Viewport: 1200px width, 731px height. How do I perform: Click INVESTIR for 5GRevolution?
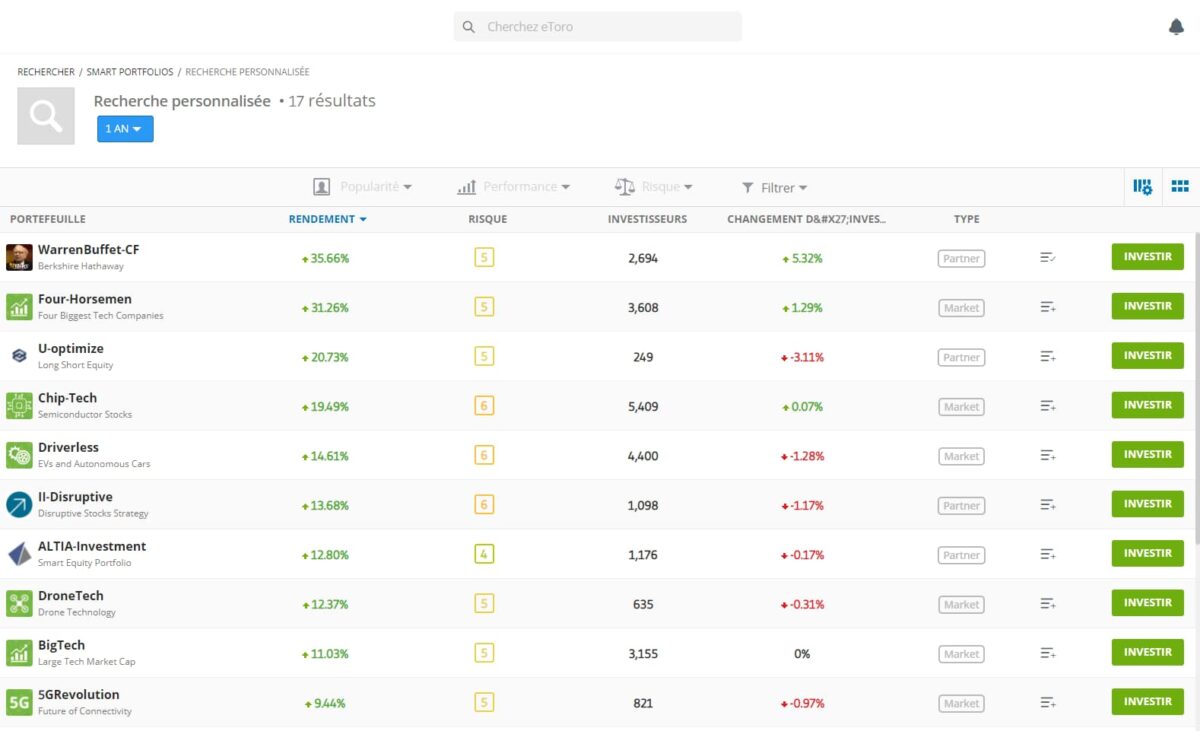tap(1147, 702)
